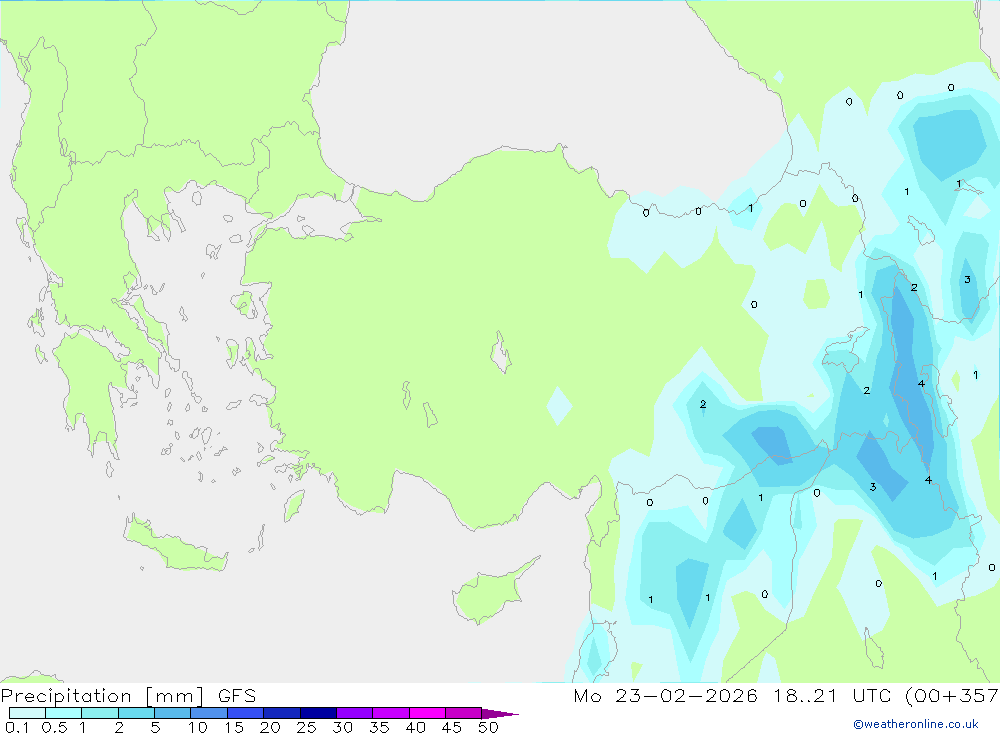Click the legend label "0.1"
This screenshot has height=733, width=1000.
point(17,727)
